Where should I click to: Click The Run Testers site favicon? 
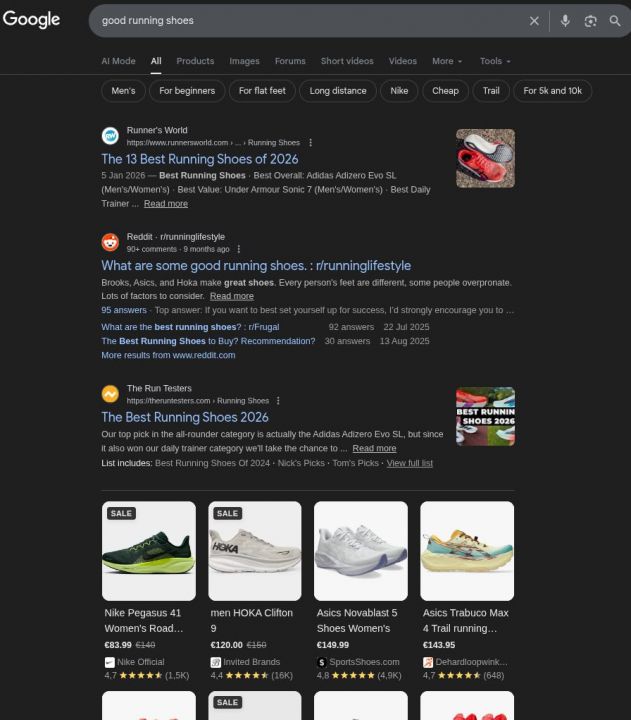(110, 394)
